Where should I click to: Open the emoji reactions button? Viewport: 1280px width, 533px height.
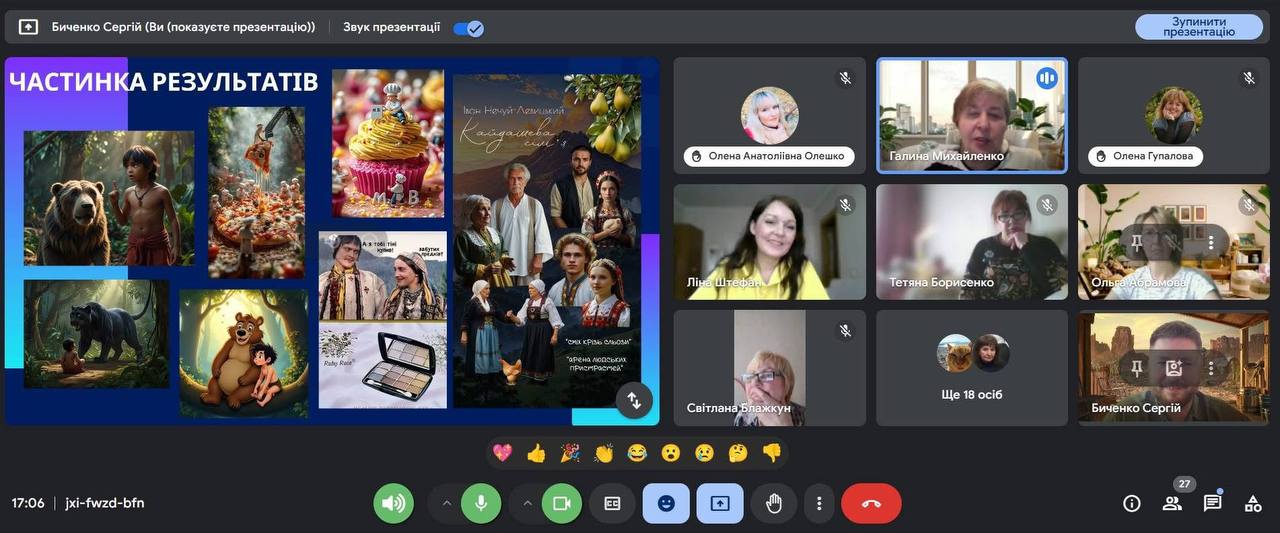tap(666, 503)
